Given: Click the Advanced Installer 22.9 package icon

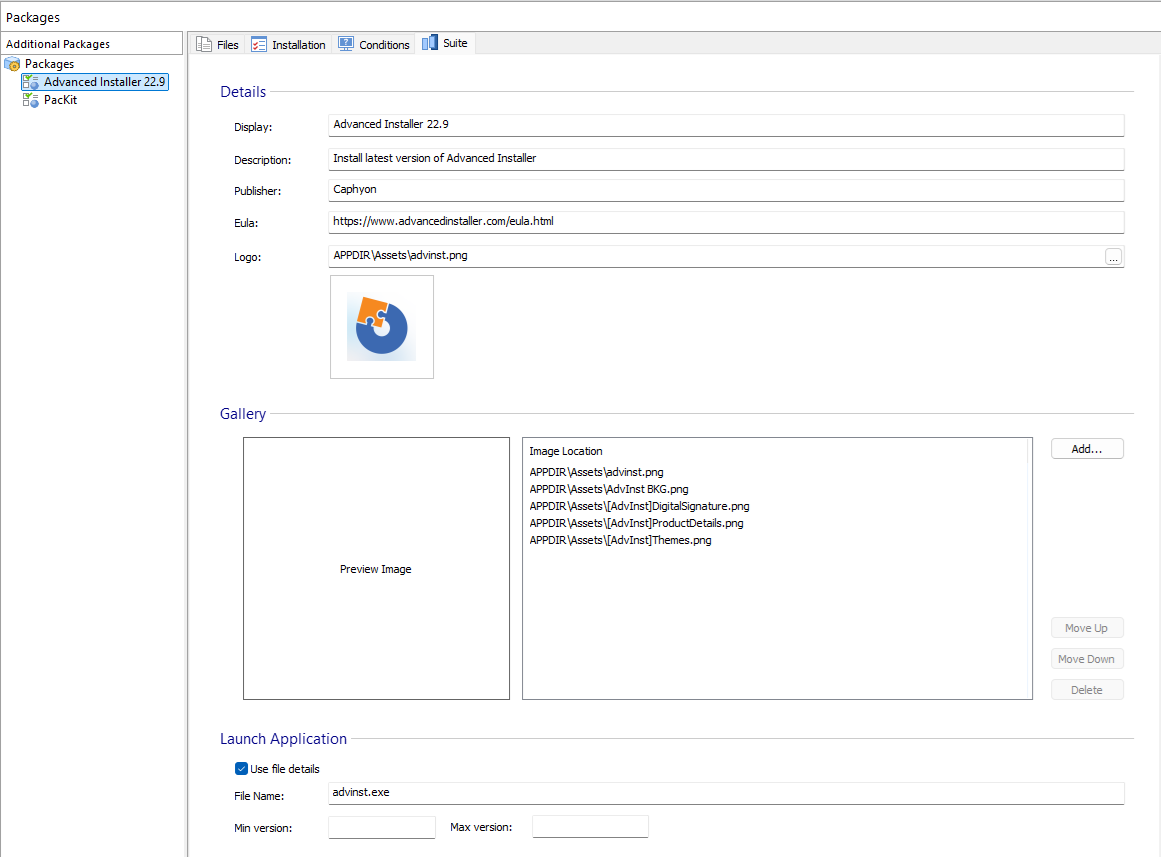Looking at the screenshot, I should tap(30, 81).
